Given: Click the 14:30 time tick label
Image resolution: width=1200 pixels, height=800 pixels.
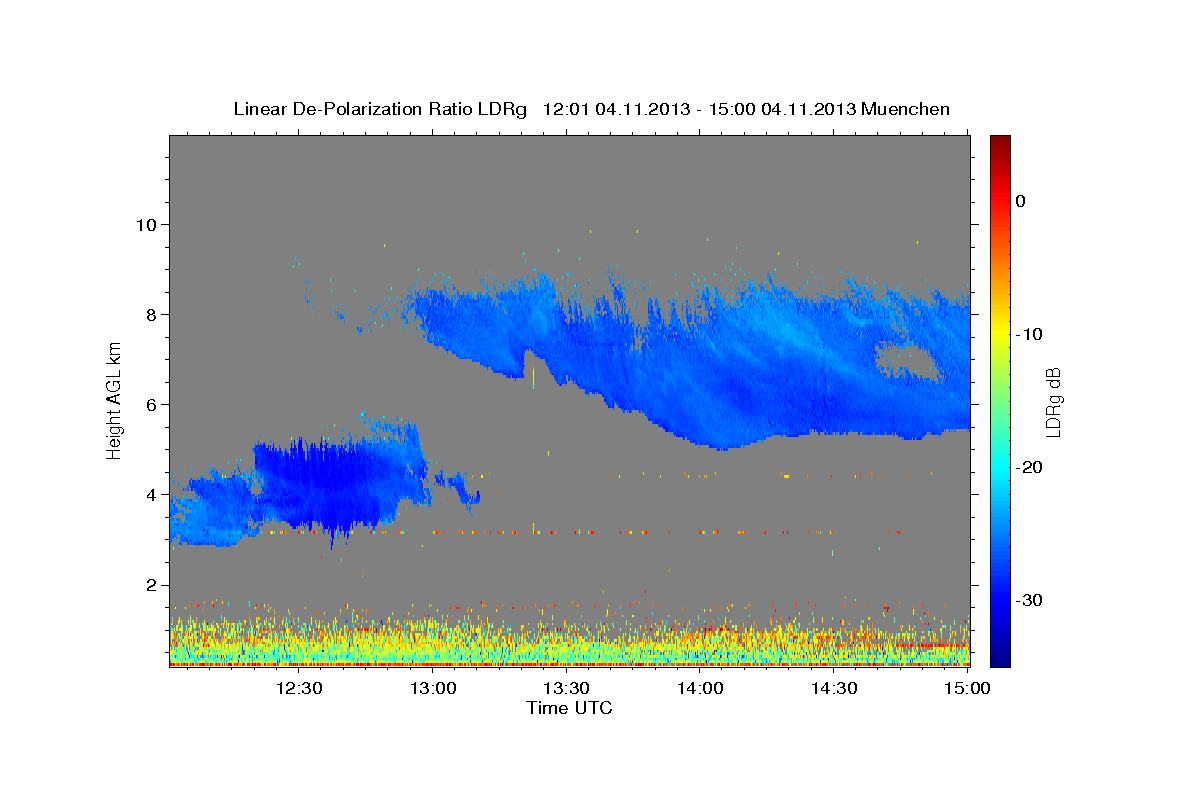Looking at the screenshot, I should 834,688.
